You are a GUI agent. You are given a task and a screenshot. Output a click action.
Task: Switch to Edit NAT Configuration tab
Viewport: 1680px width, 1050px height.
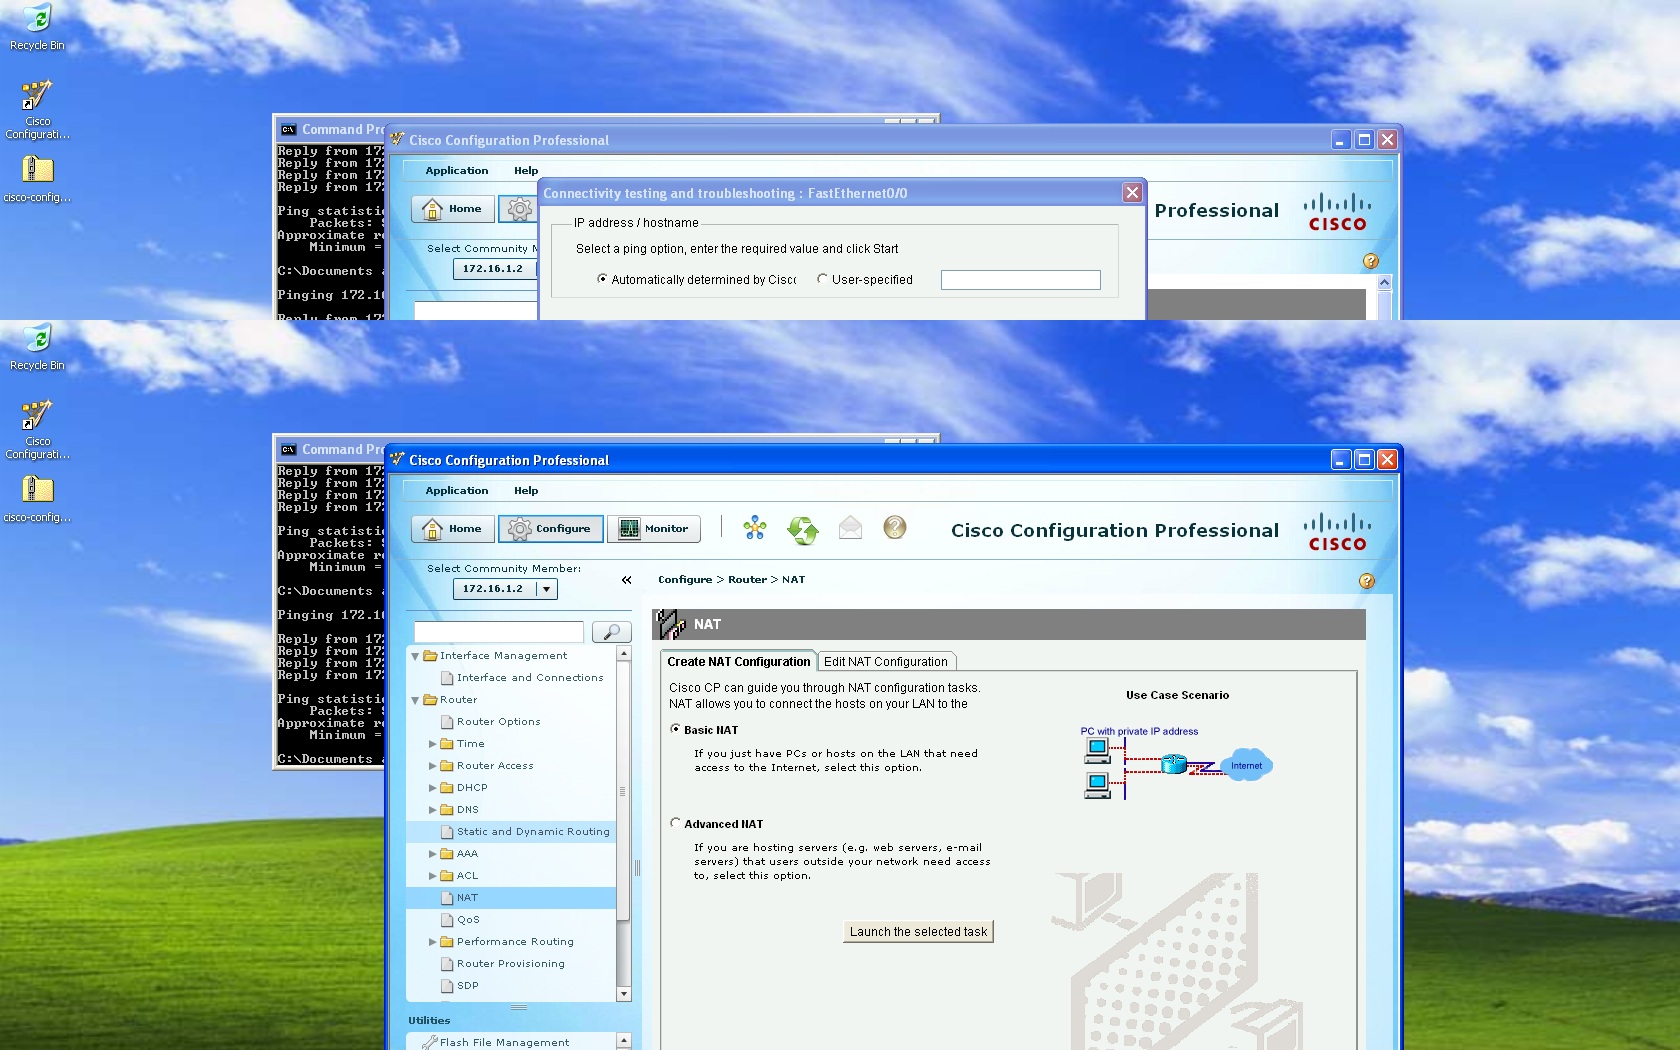pos(885,662)
